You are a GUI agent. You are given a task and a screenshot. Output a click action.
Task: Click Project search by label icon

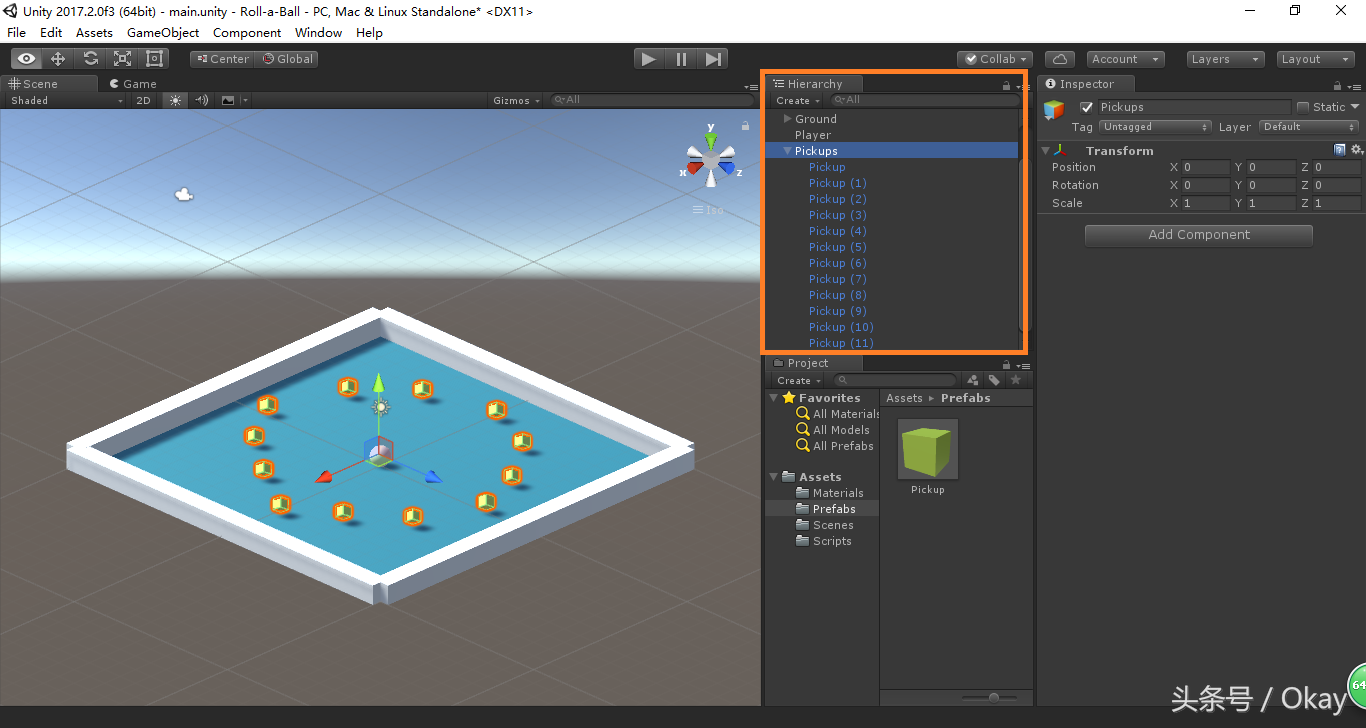(994, 380)
